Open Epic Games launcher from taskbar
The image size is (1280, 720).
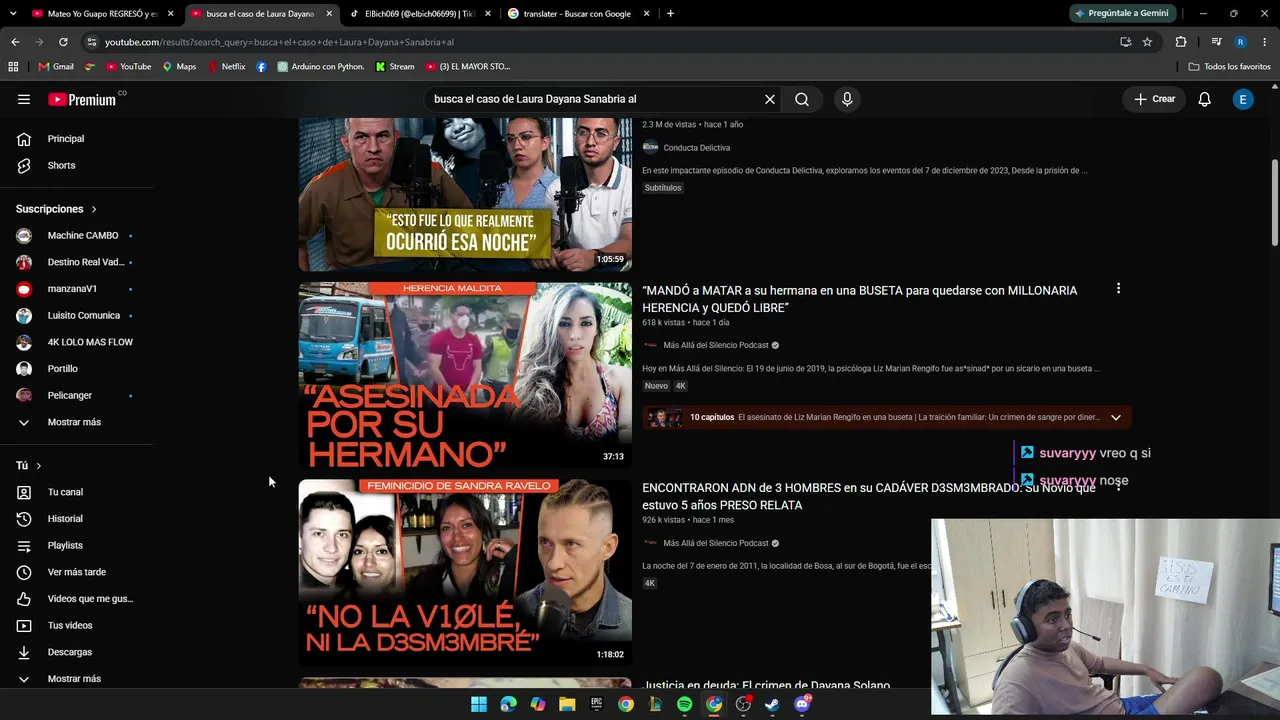coord(596,704)
